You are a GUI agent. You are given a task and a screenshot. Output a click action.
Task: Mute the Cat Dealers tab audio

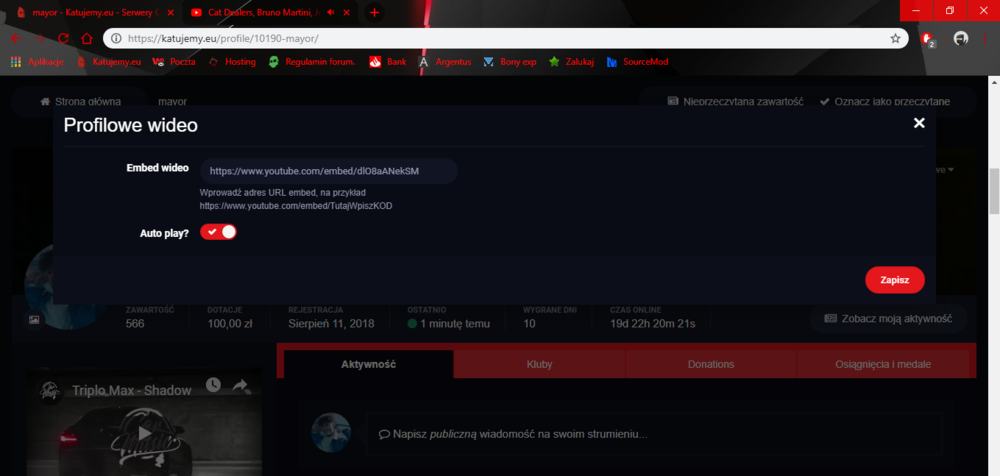(x=331, y=12)
